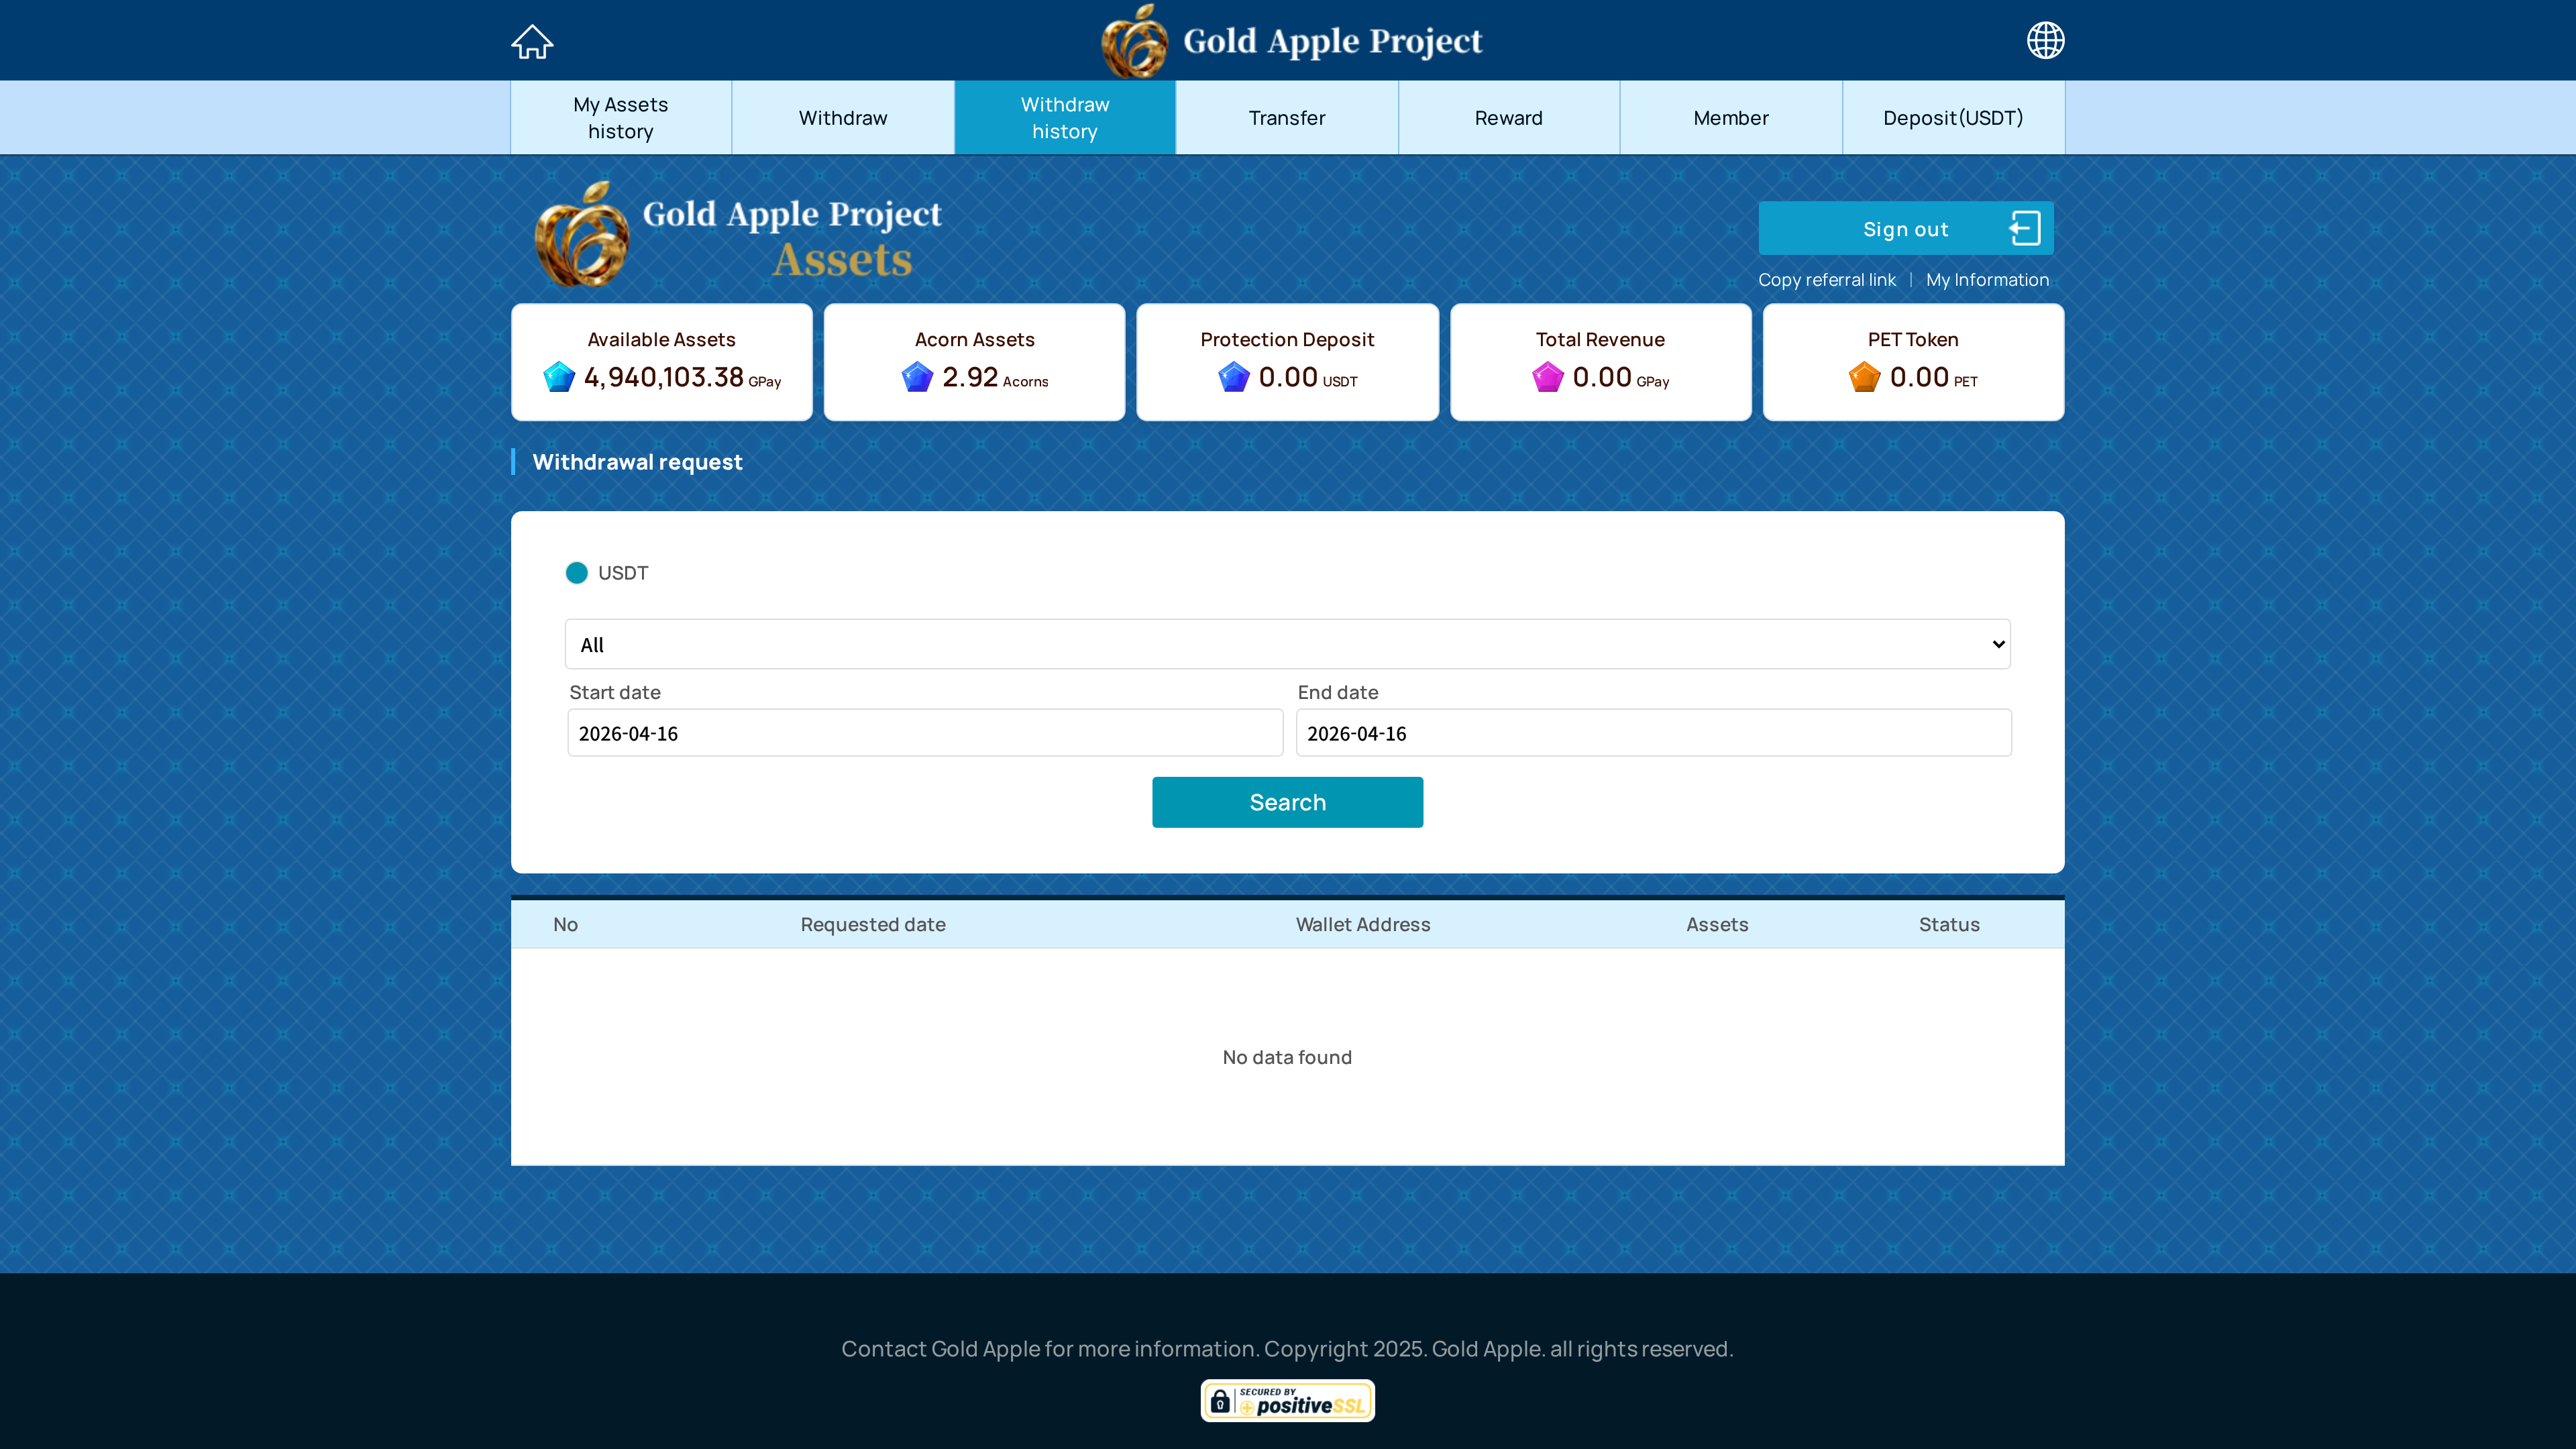The width and height of the screenshot is (2576, 1449).
Task: Open the Transfer tab
Action: tap(1286, 118)
